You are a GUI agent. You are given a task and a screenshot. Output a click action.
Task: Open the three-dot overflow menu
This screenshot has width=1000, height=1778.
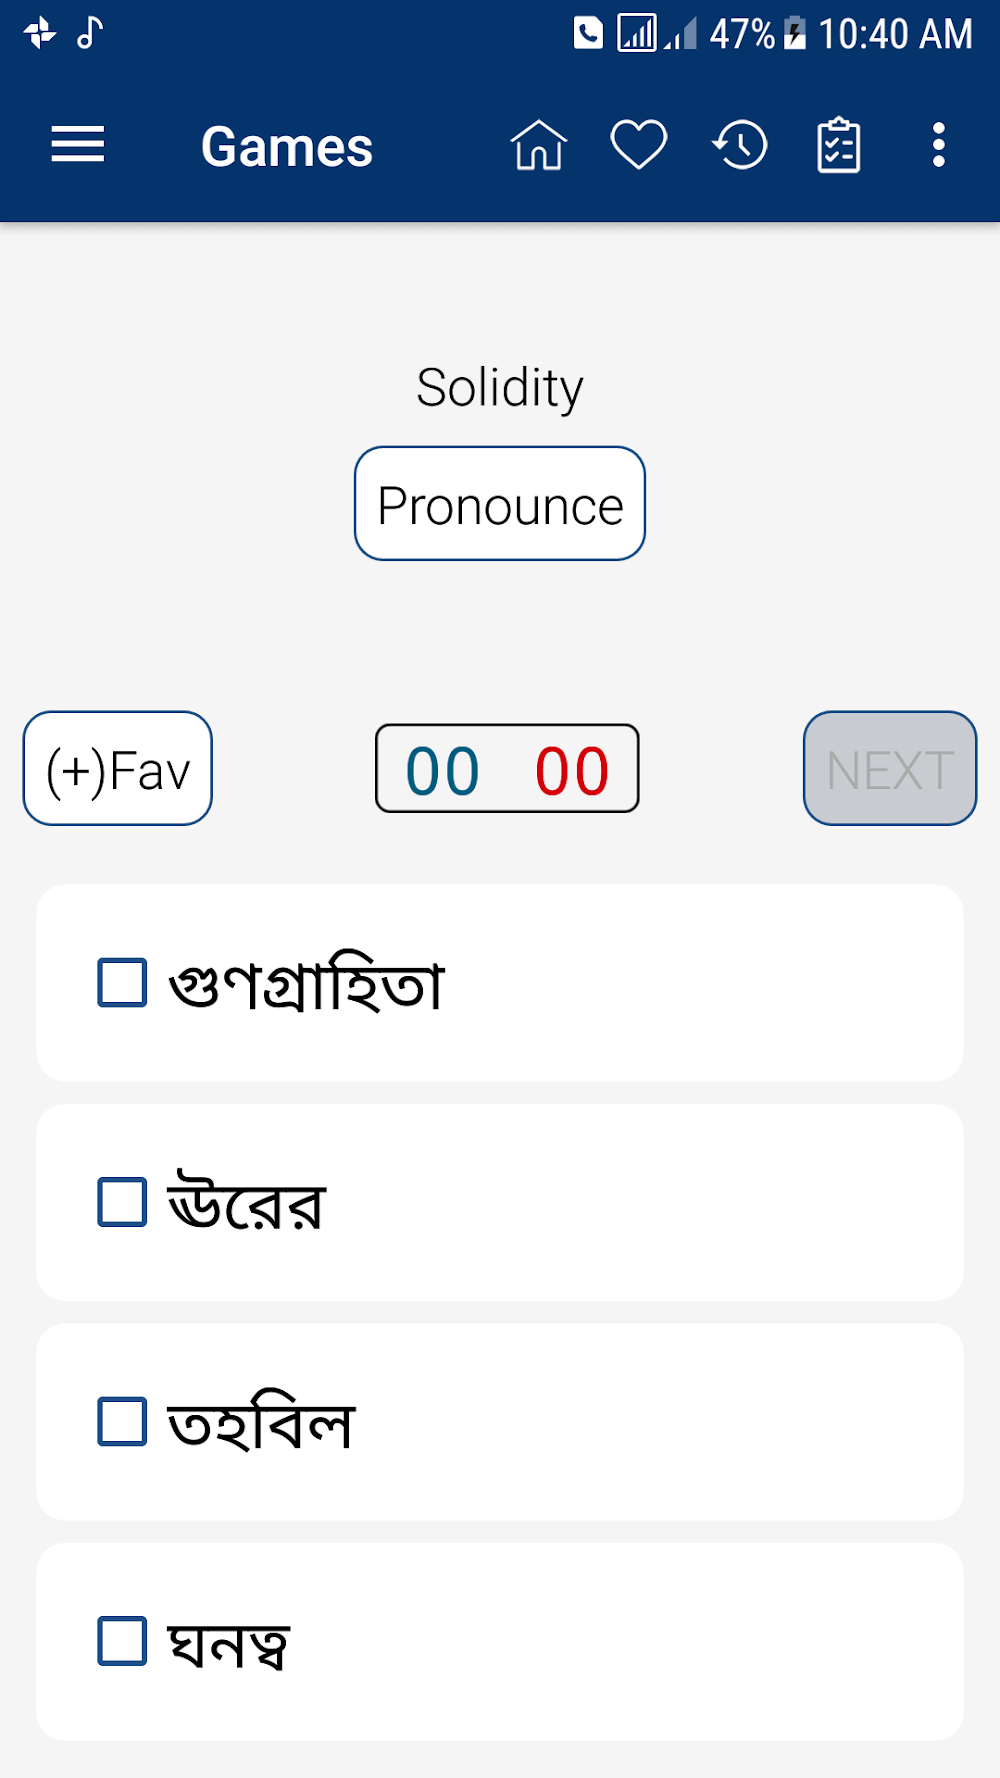pos(938,146)
